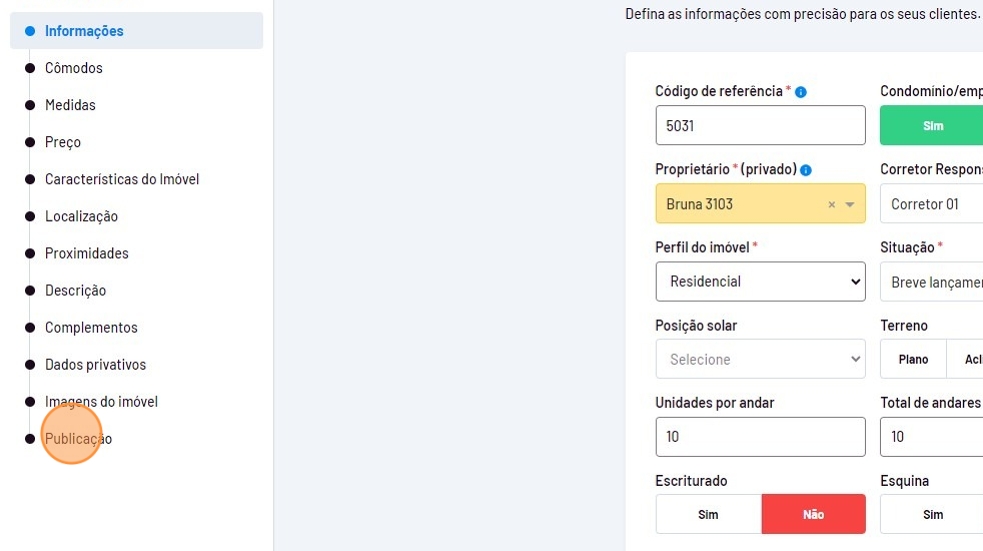Image resolution: width=983 pixels, height=551 pixels.
Task: Click the Código de referência input
Action: click(x=760, y=126)
